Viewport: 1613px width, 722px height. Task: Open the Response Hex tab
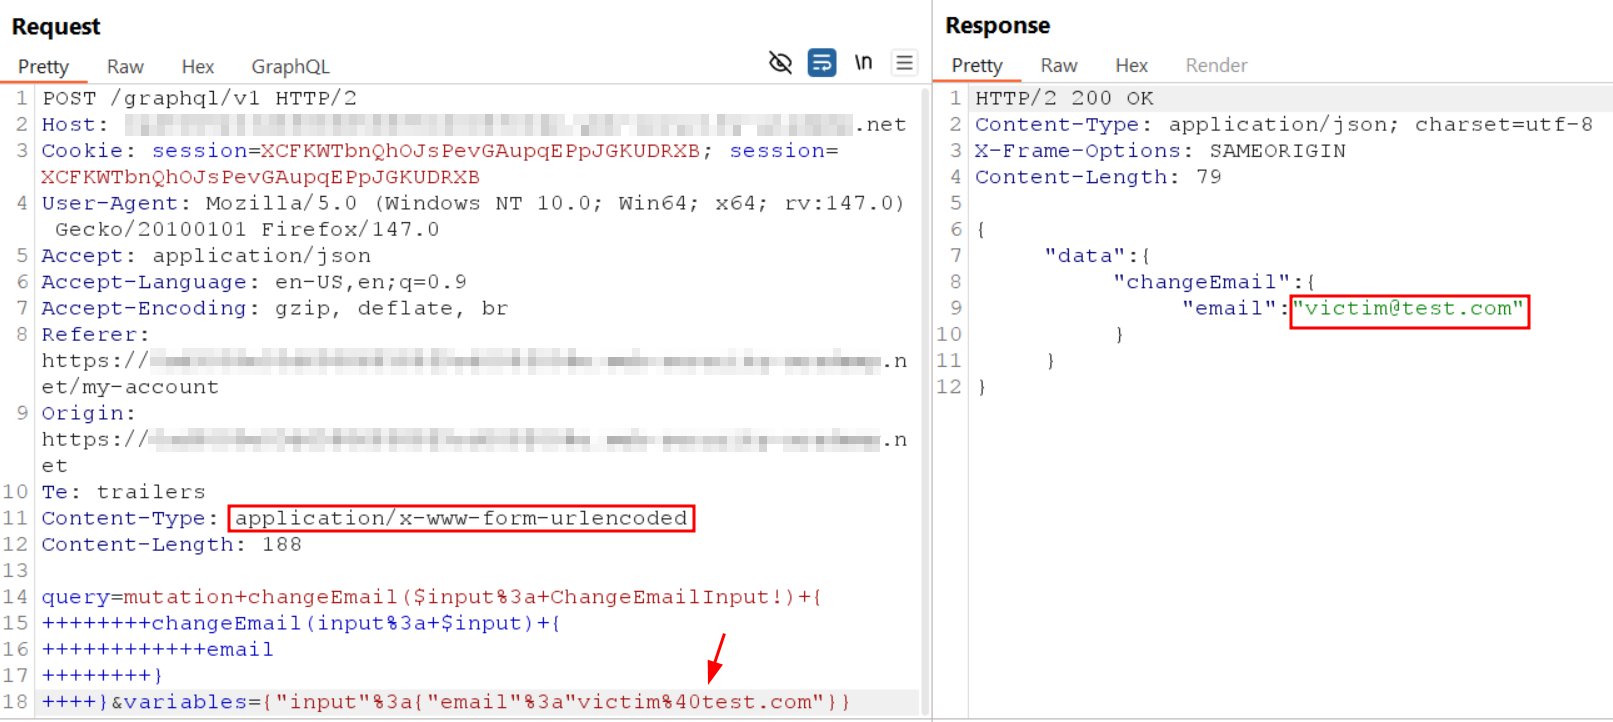[x=1131, y=66]
